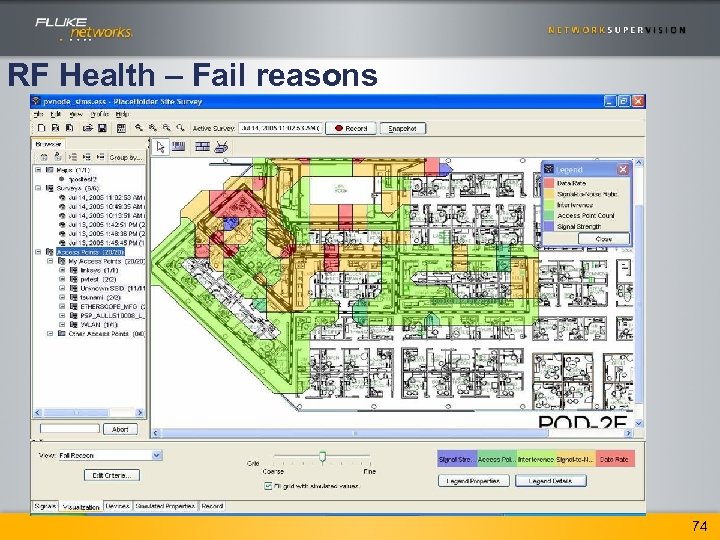Click Close in the Legend popup
Viewport: 720px width, 540px height.
tap(604, 239)
